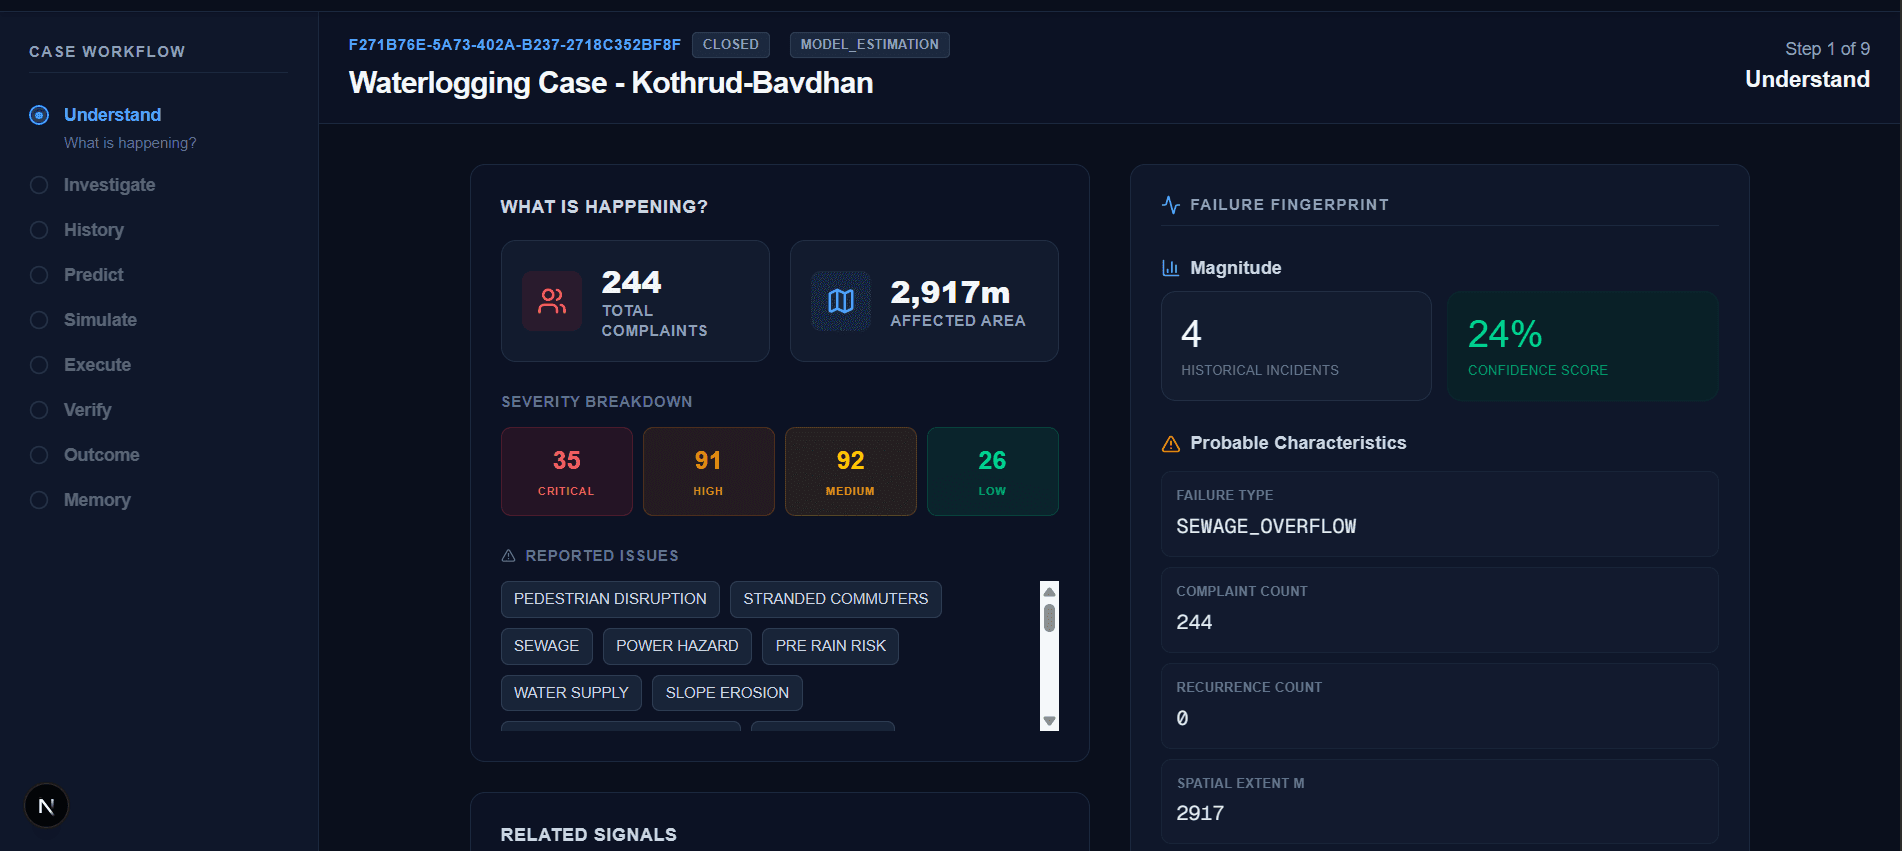This screenshot has height=851, width=1902.
Task: Click the complaint count value 244
Action: pos(1194,622)
